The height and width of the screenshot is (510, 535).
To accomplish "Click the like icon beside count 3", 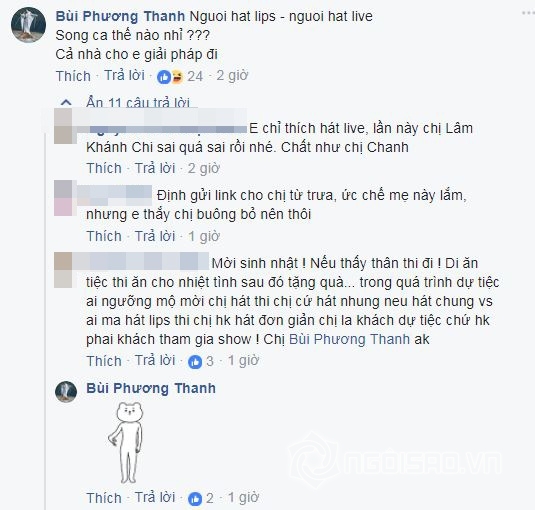I will (x=195, y=362).
